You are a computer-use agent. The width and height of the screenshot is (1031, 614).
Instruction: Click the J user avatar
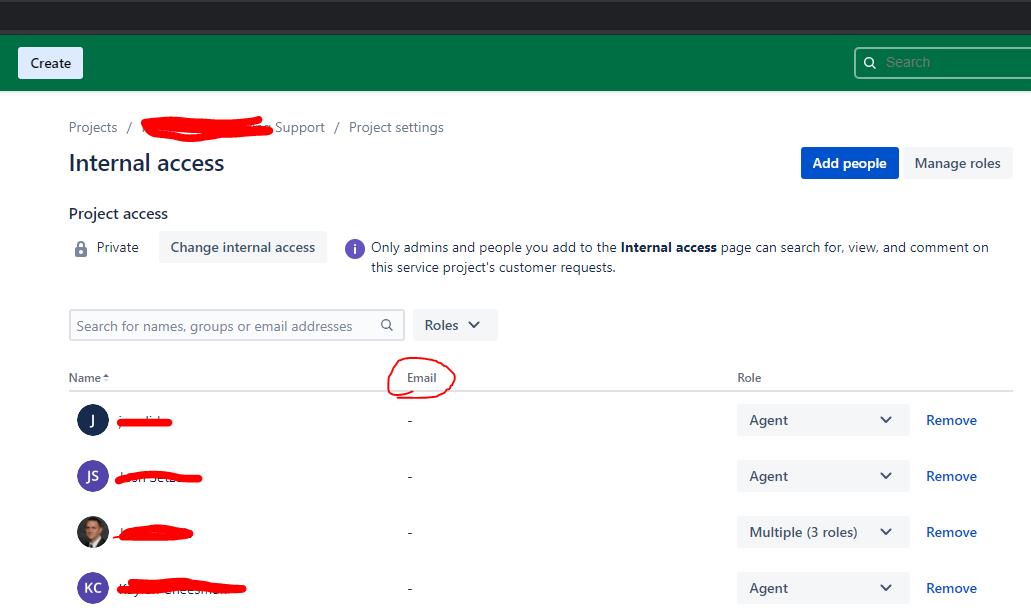click(93, 420)
